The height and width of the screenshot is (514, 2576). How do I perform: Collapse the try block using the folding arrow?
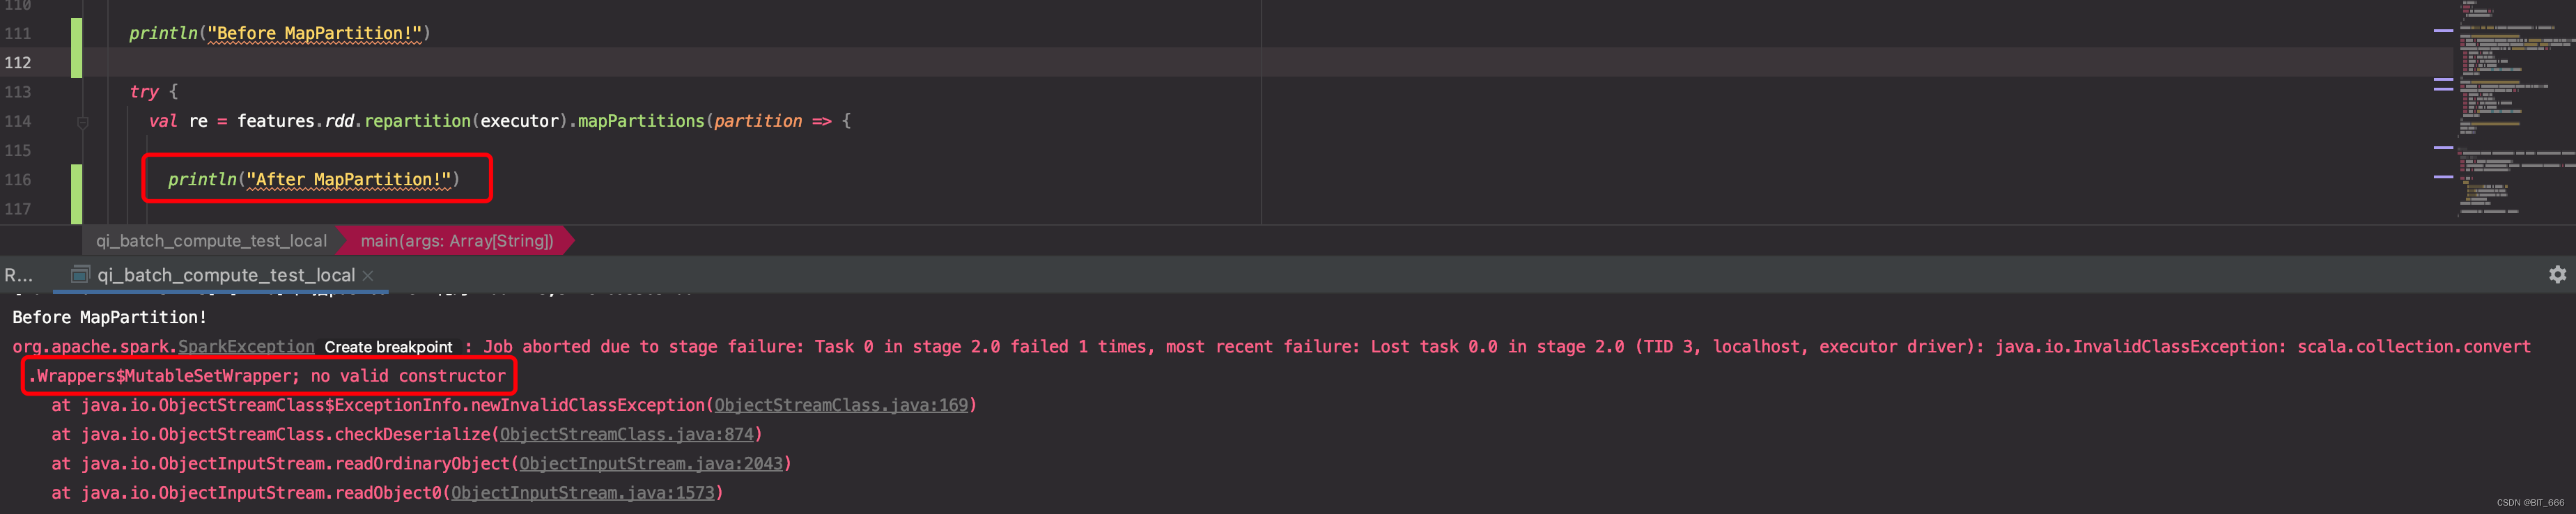[x=83, y=121]
